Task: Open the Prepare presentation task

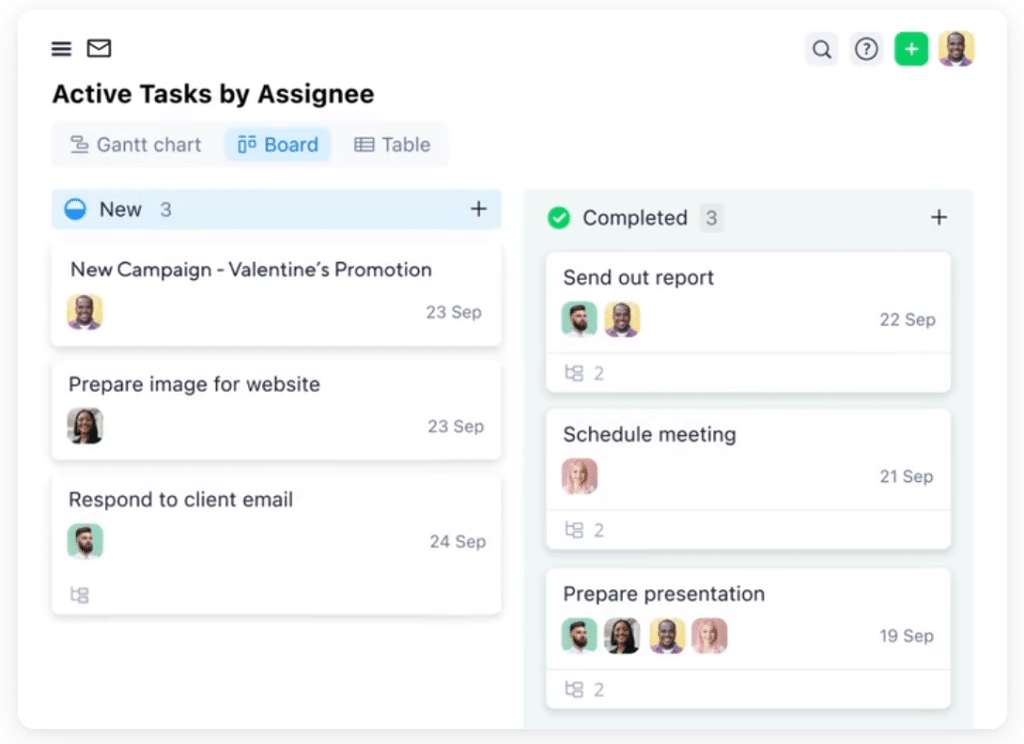Action: (x=748, y=639)
